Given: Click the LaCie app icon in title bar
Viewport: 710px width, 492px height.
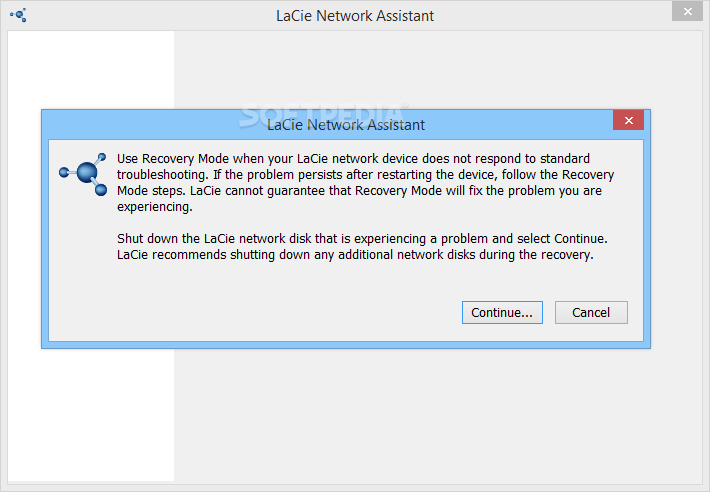Looking at the screenshot, I should coord(19,15).
